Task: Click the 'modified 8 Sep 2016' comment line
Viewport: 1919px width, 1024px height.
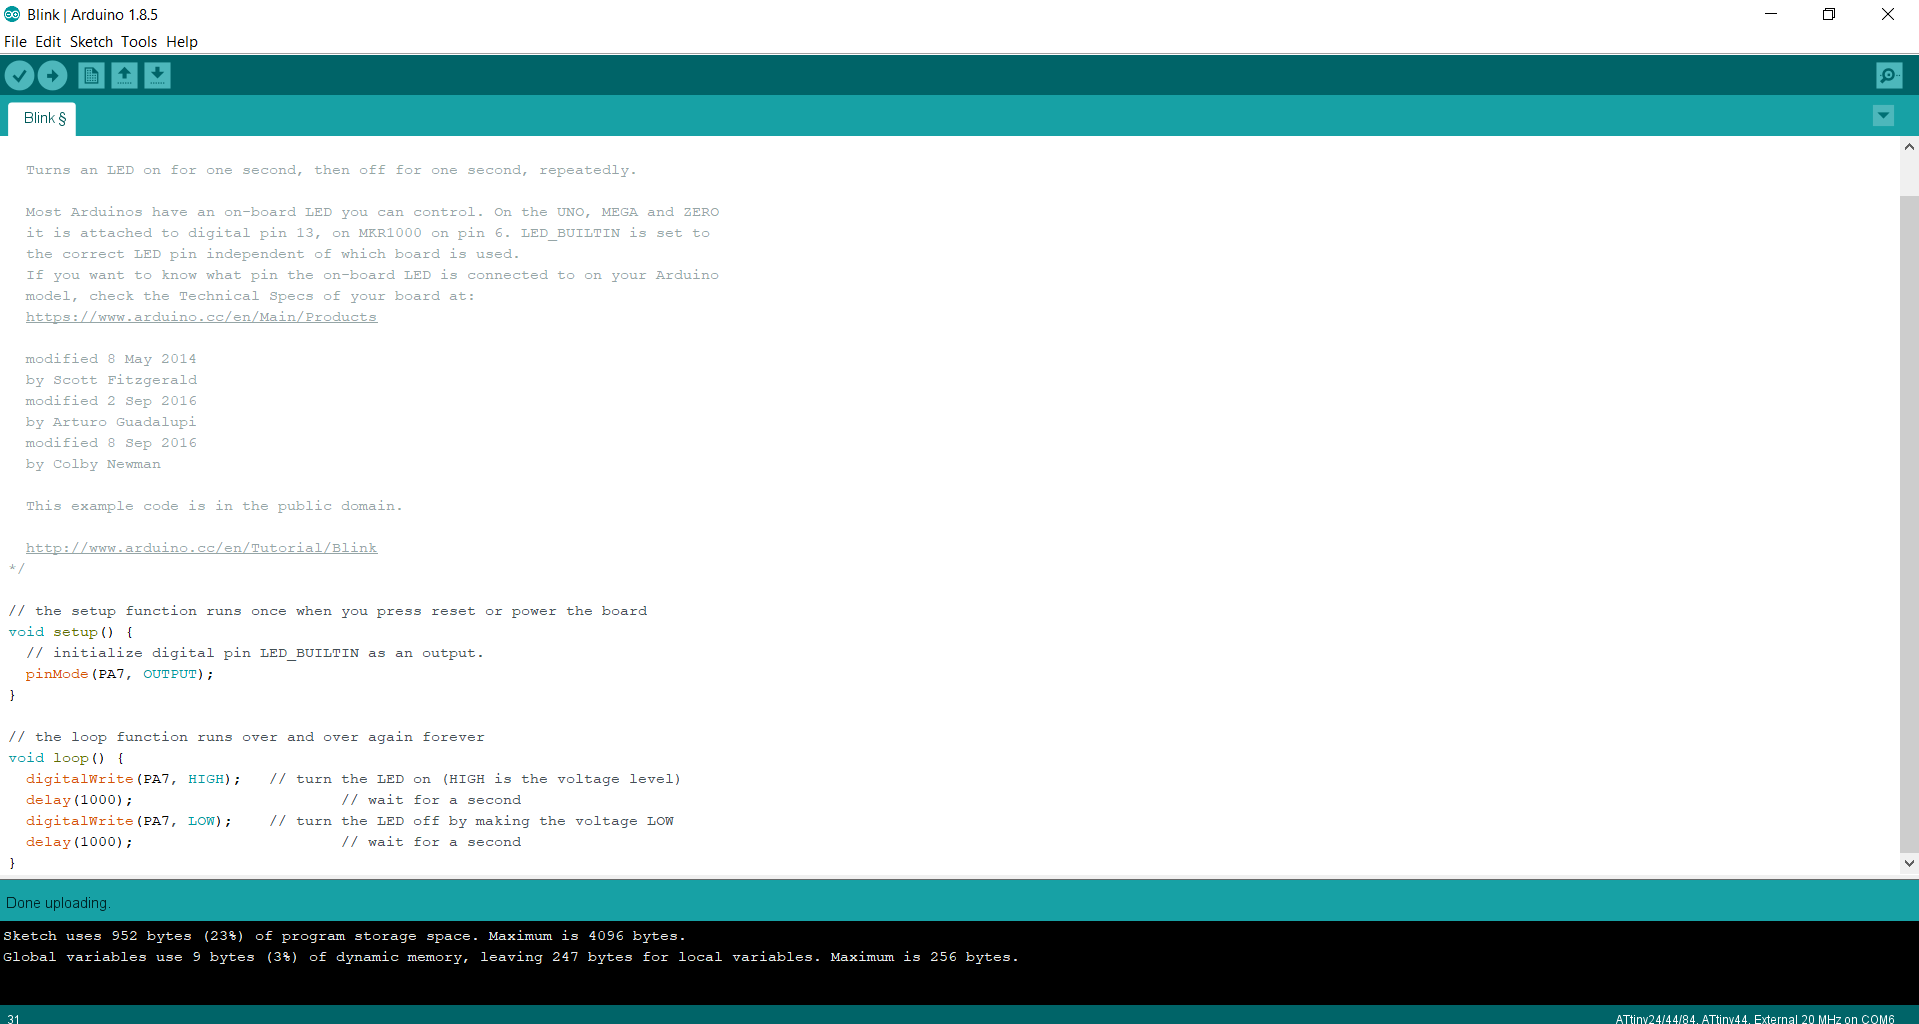Action: click(111, 443)
